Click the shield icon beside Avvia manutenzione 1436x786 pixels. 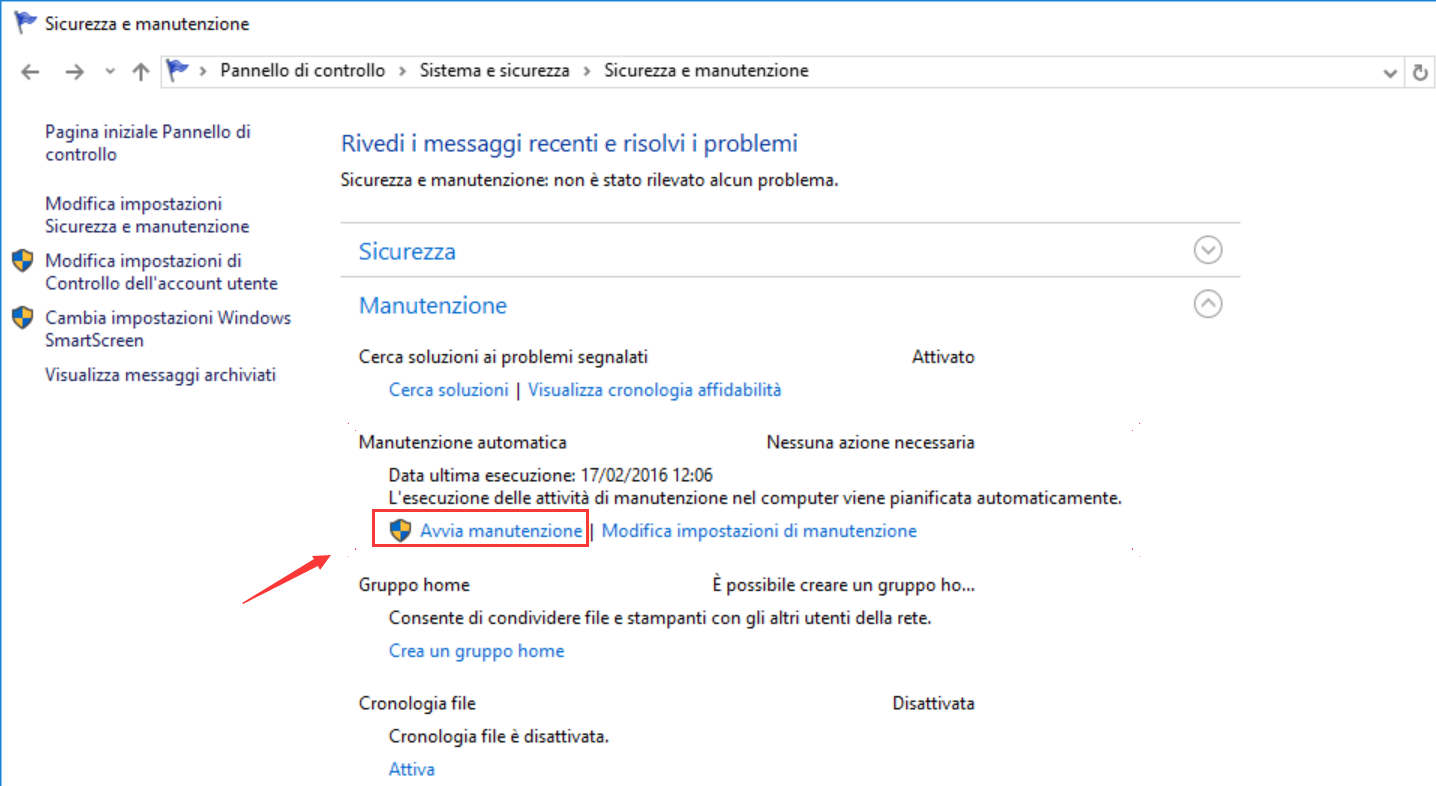click(400, 530)
